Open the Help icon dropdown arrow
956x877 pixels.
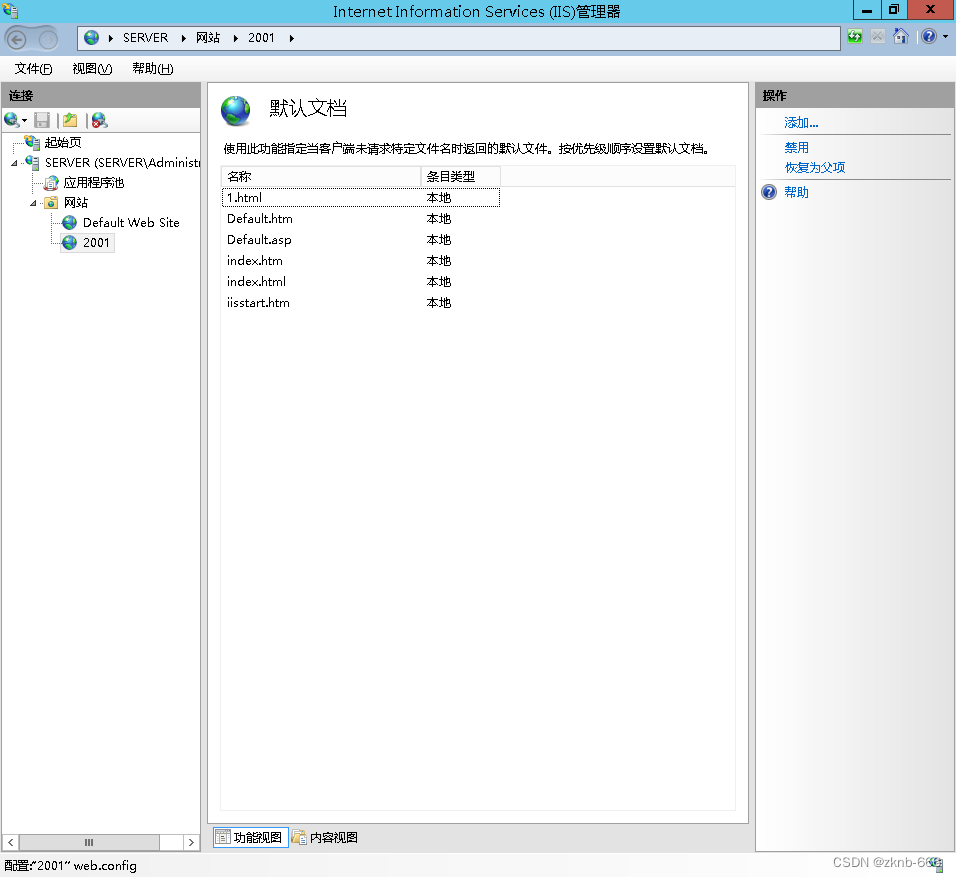point(945,37)
